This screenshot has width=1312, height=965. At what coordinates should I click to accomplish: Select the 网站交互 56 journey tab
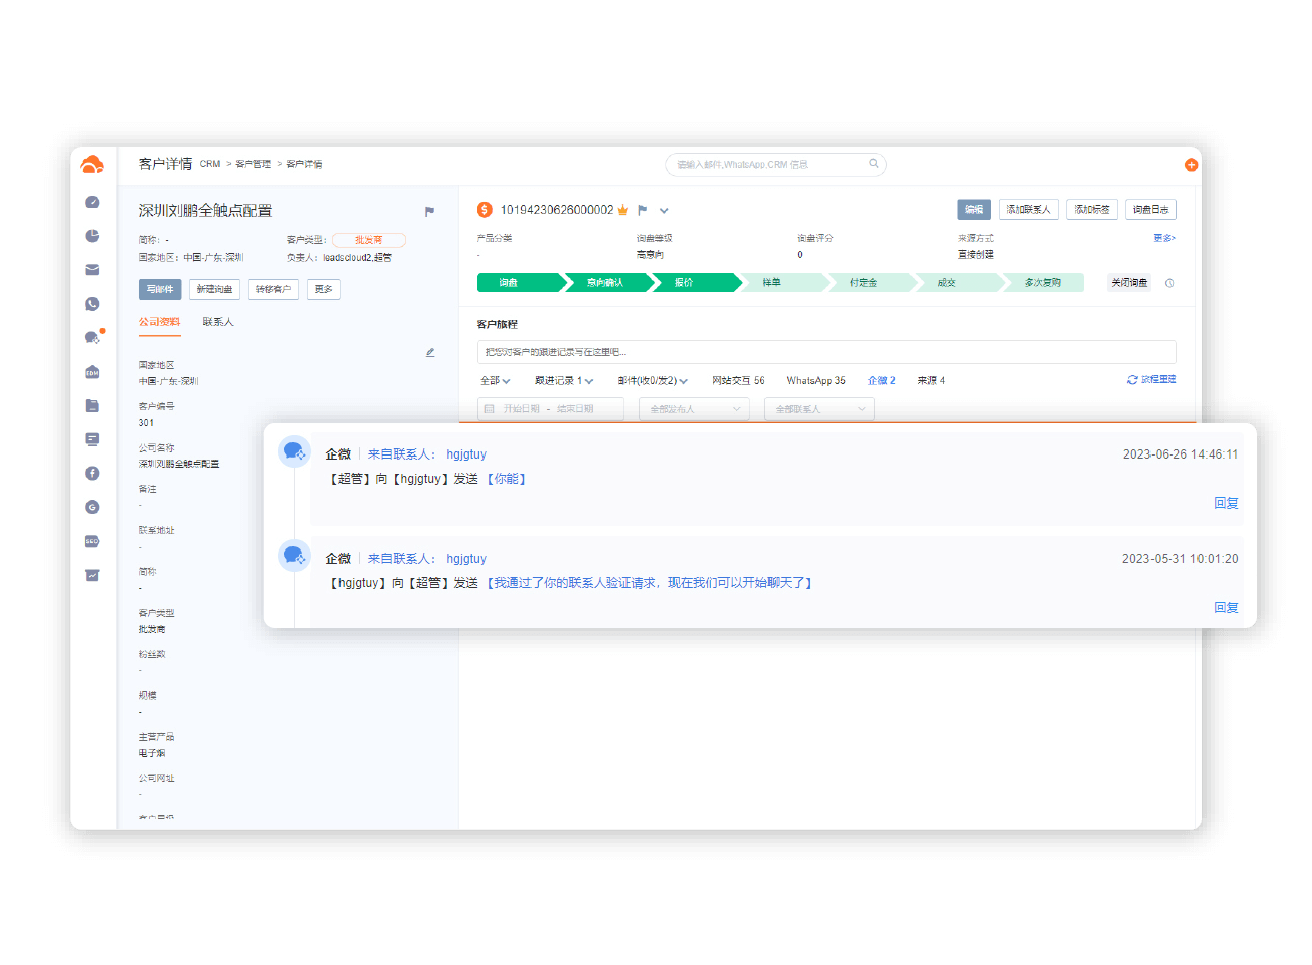[738, 381]
